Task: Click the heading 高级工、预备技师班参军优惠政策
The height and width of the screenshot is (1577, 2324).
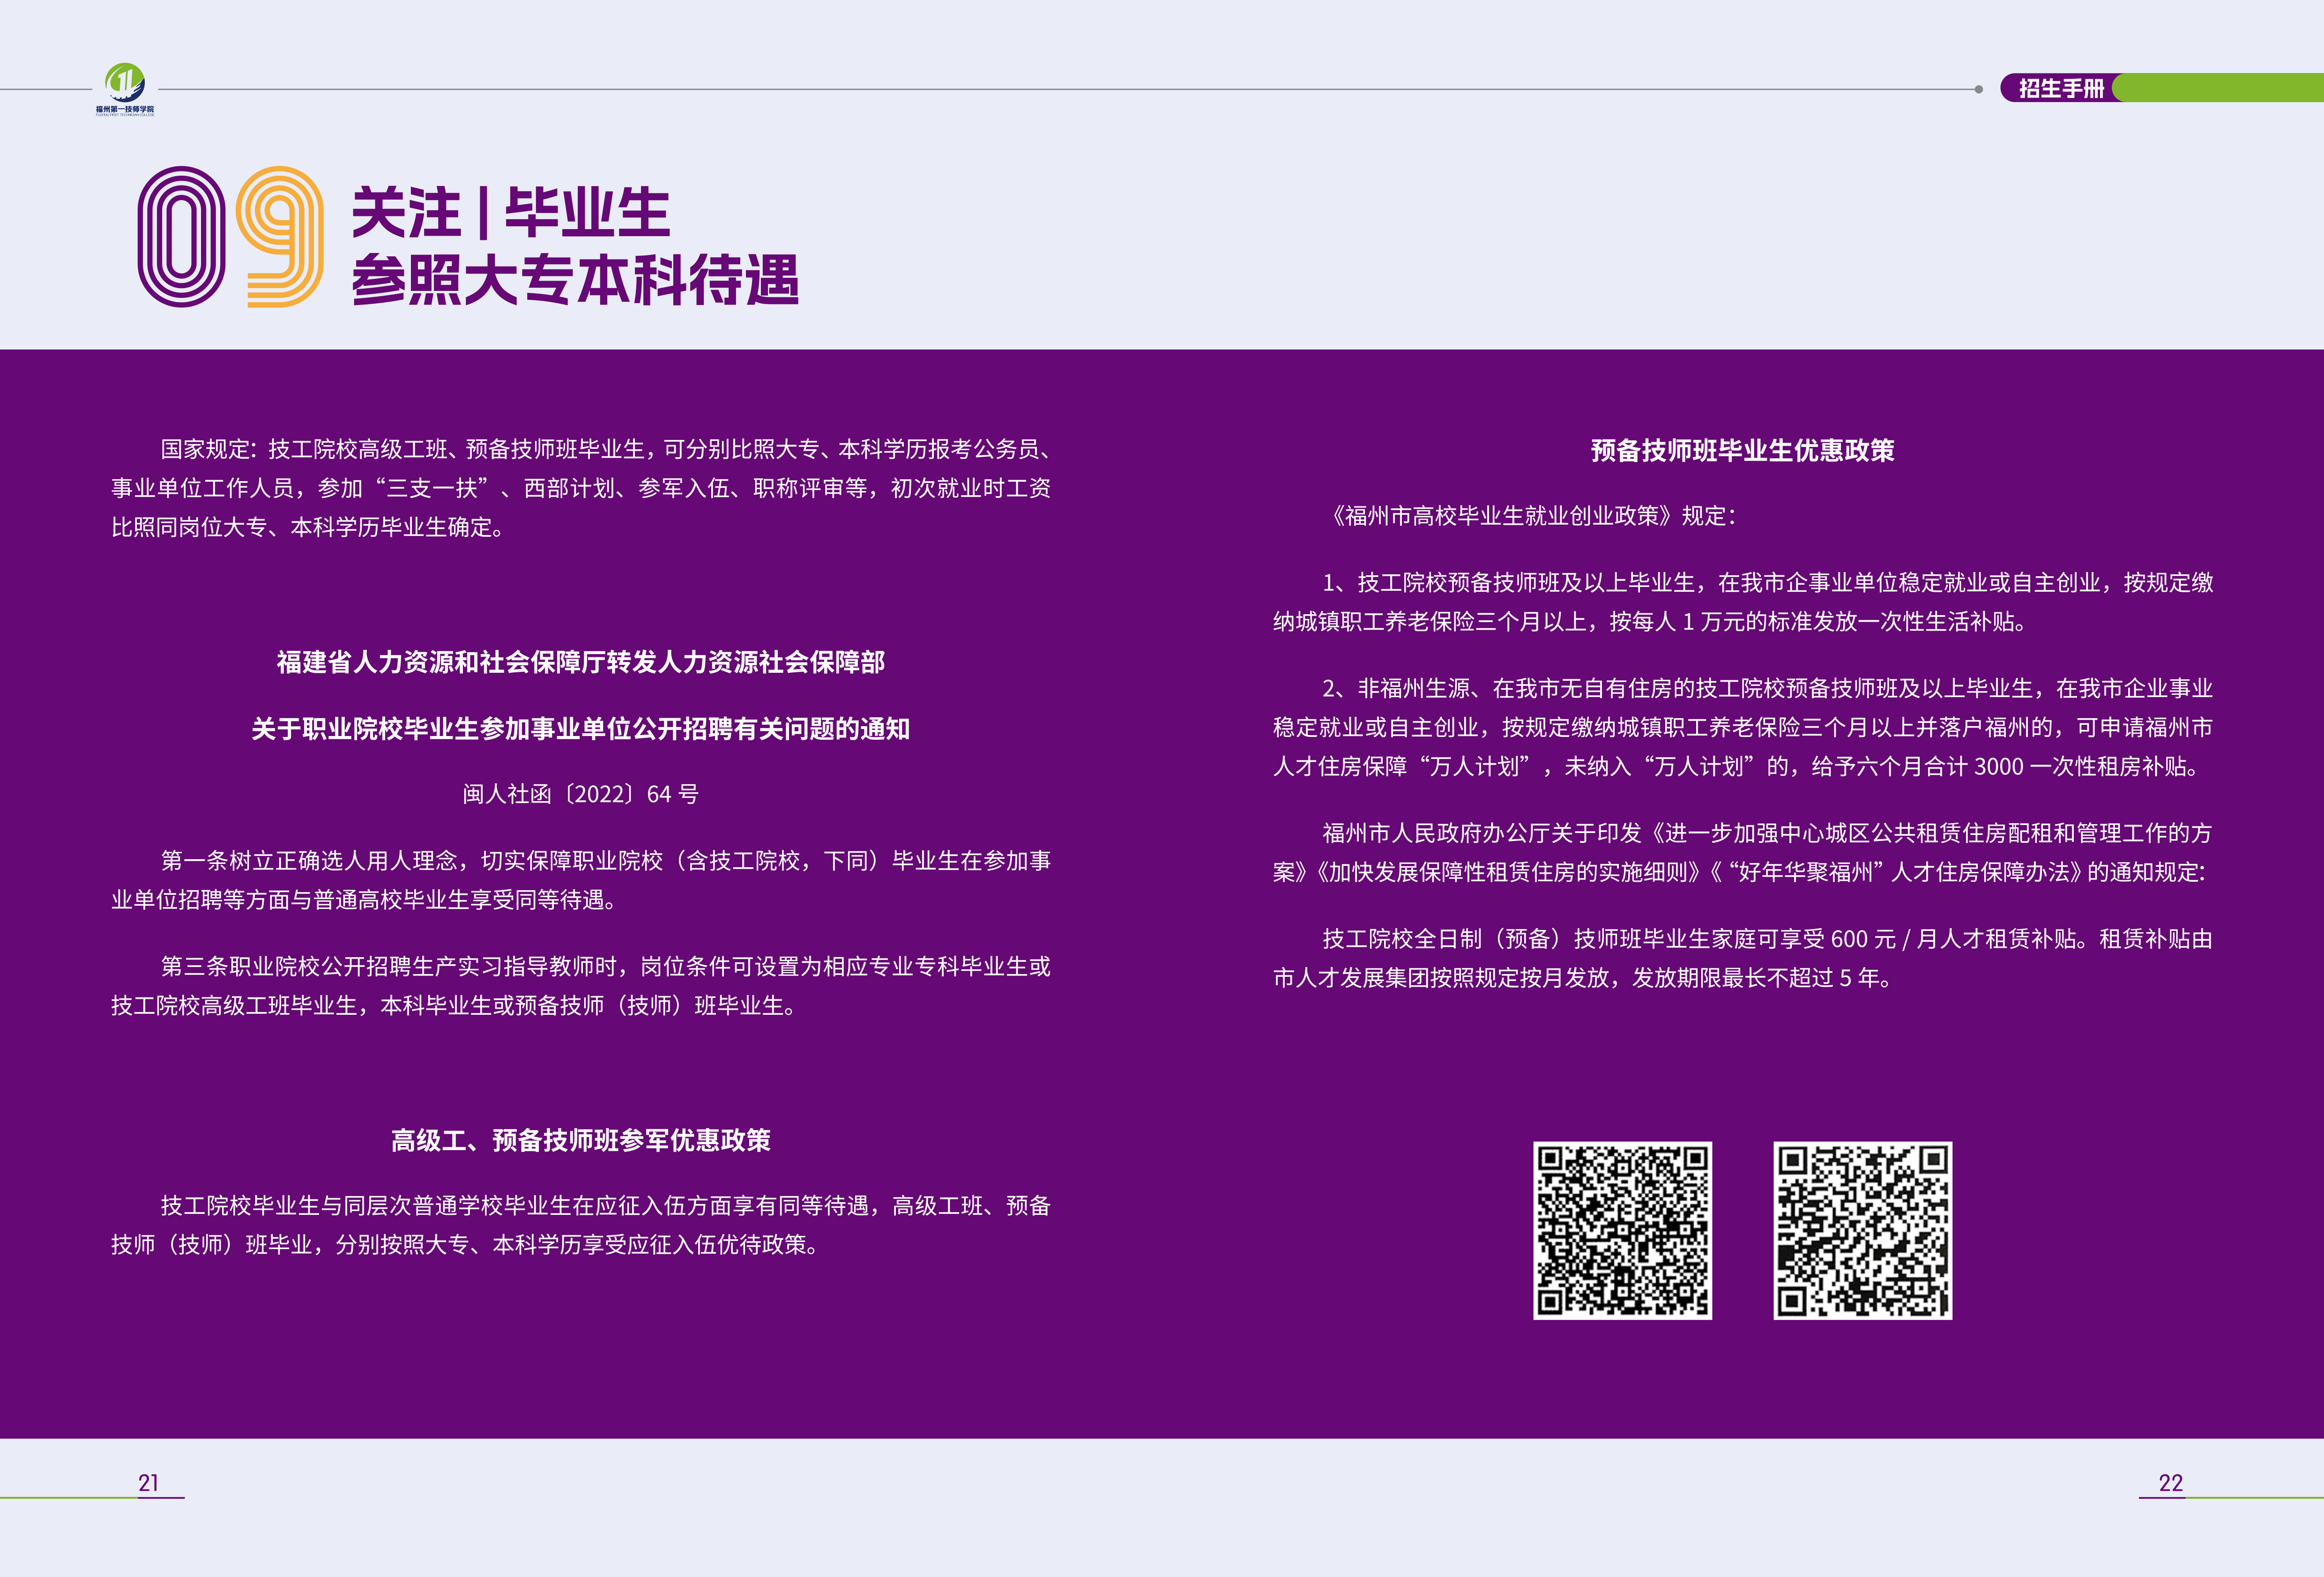Action: [581, 1141]
